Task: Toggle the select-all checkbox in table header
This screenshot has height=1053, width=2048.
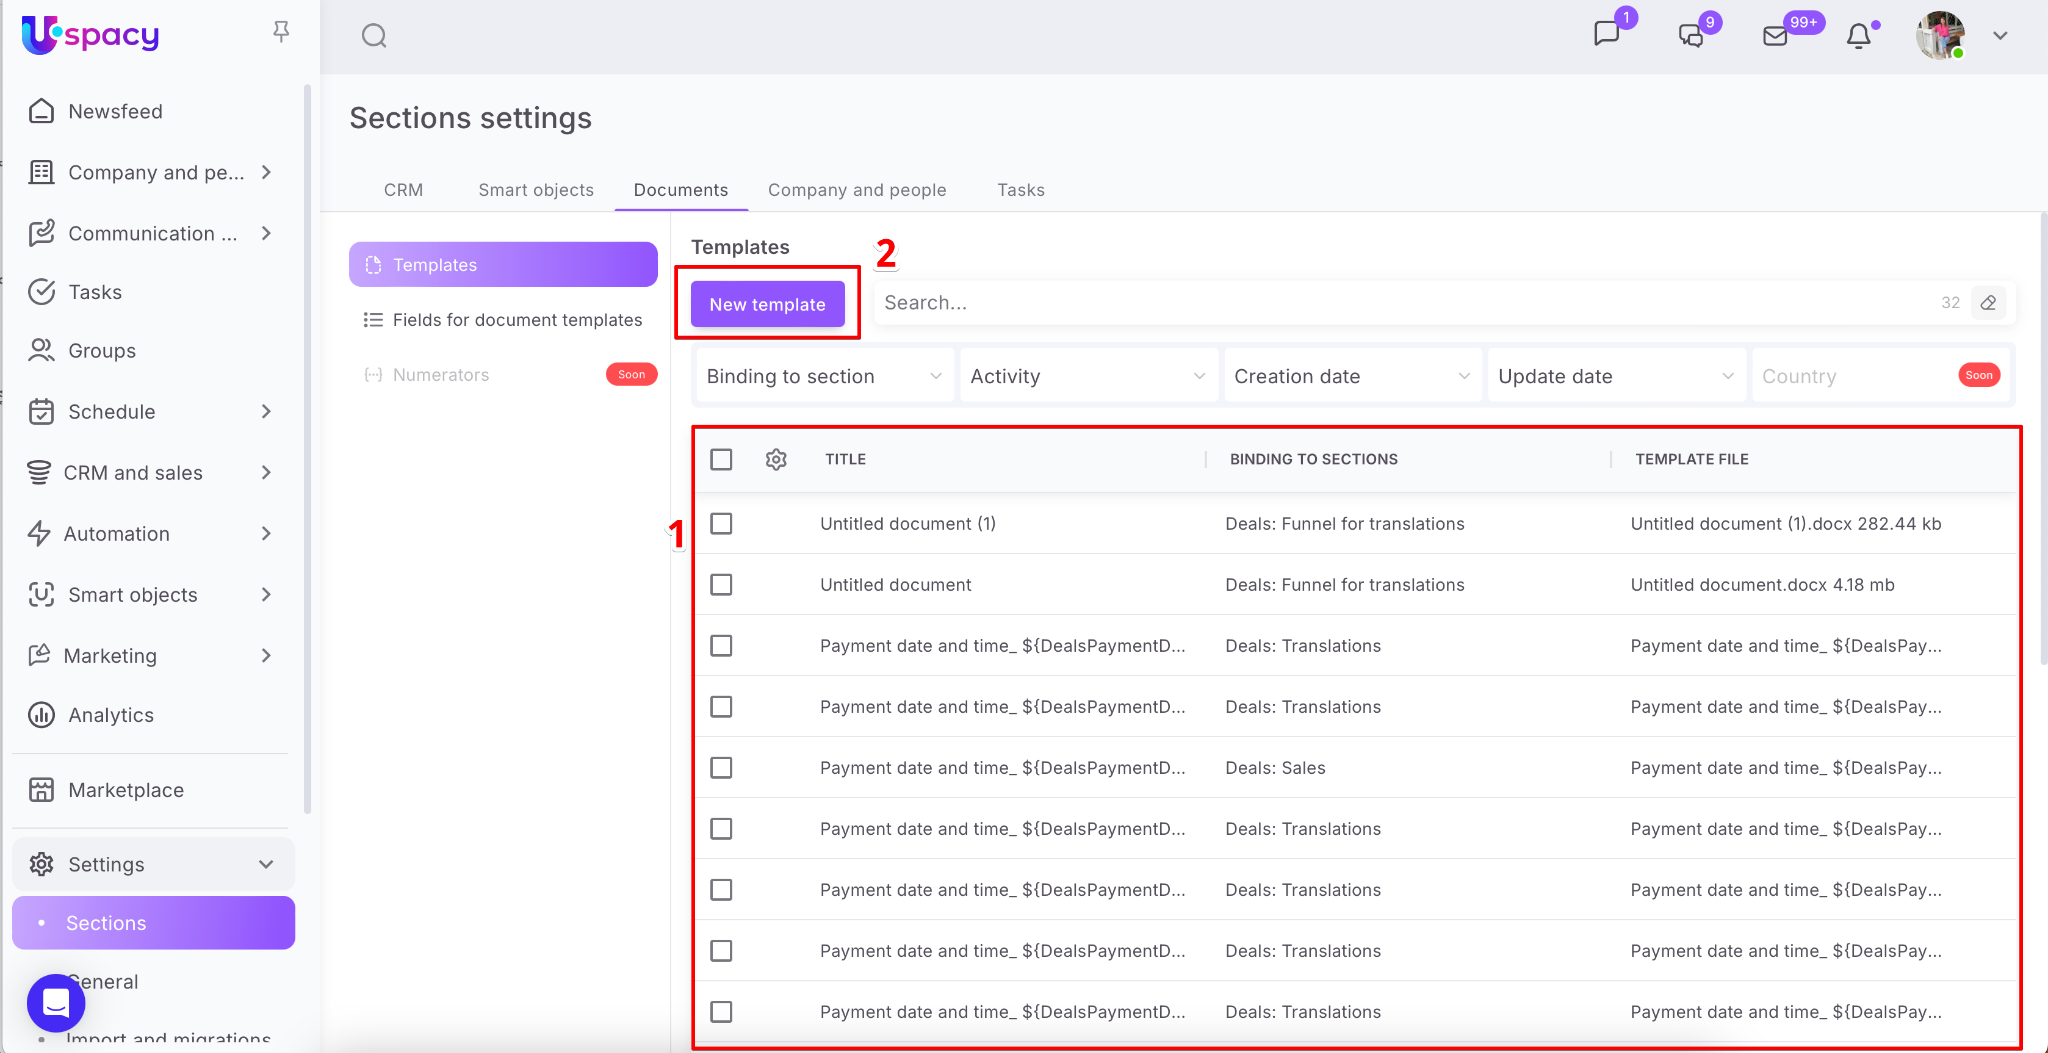Action: tap(721, 459)
